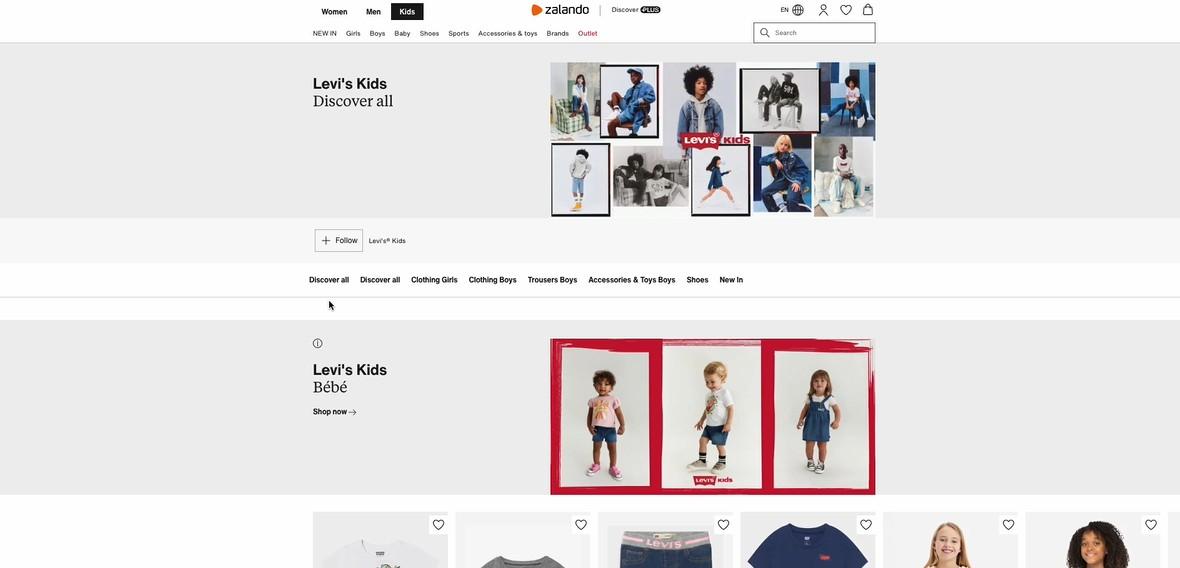This screenshot has width=1180, height=568.
Task: Switch language via EN label
Action: (x=784, y=10)
